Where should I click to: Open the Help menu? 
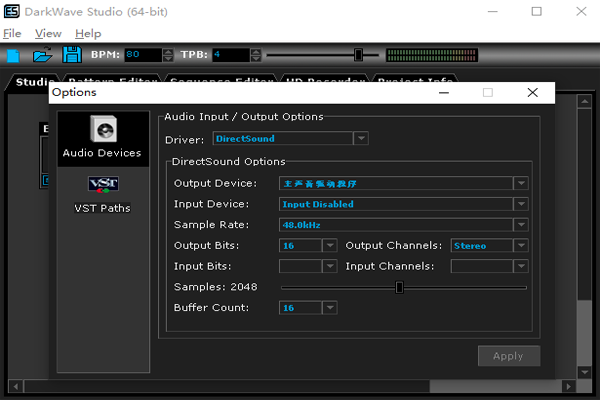click(x=88, y=34)
